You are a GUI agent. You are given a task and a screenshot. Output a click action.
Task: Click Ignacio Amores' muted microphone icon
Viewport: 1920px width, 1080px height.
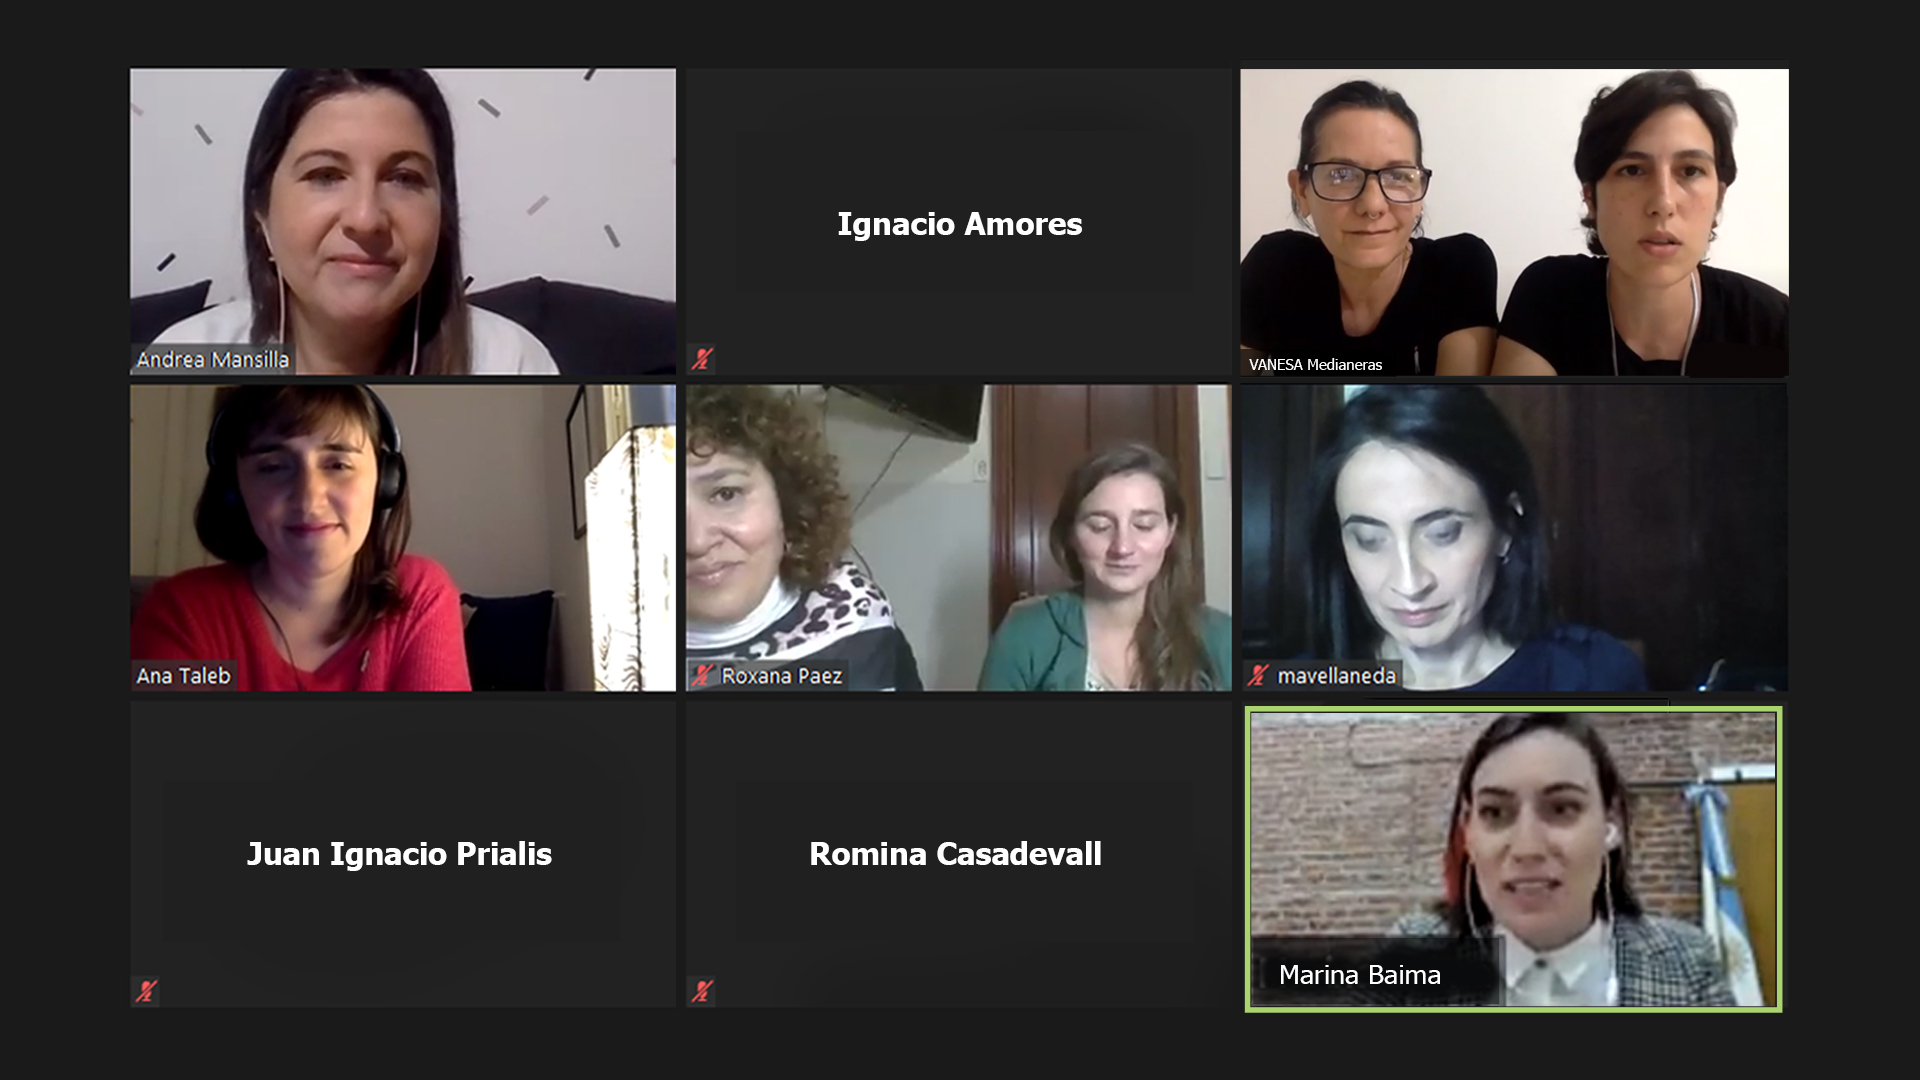click(701, 358)
